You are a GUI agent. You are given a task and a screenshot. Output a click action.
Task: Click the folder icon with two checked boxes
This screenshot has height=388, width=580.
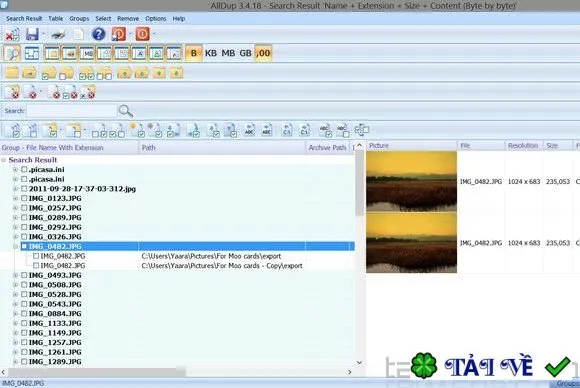point(87,73)
